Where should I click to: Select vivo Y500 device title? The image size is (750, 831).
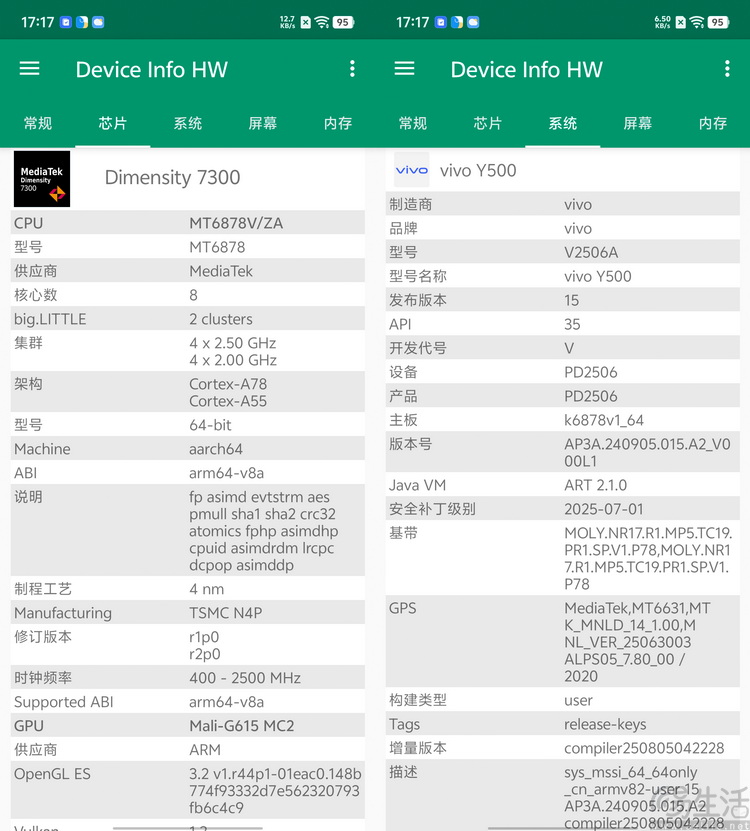[x=478, y=170]
